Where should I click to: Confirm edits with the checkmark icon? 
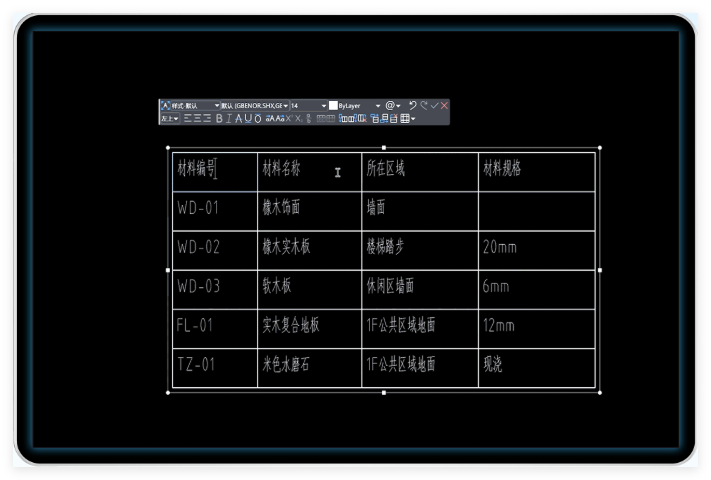434,105
